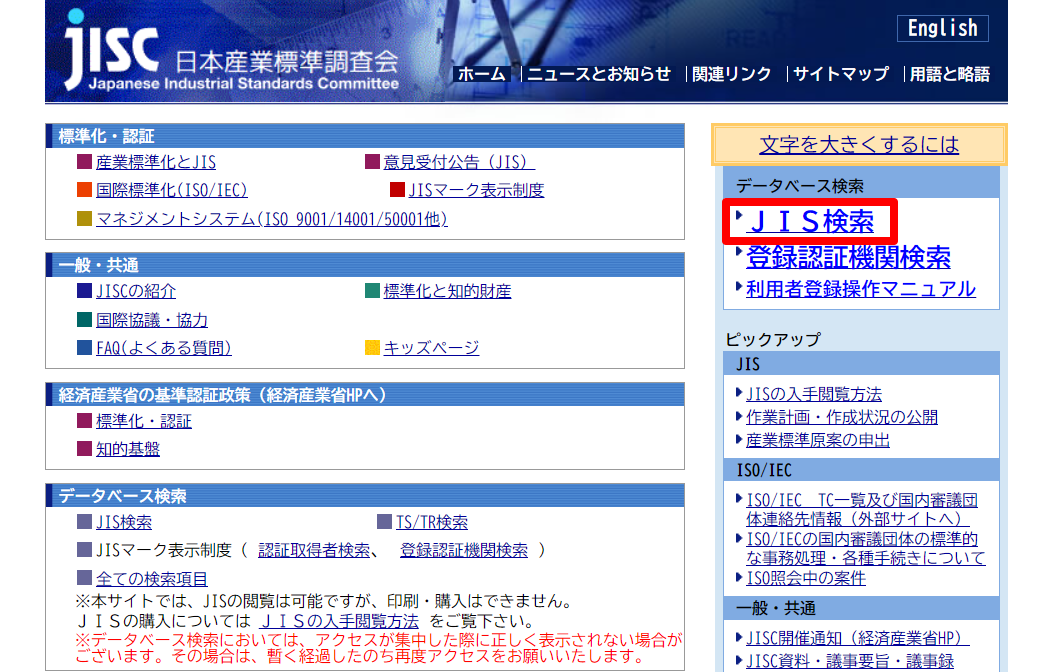
Task: Switch site language to English
Action: tap(942, 29)
